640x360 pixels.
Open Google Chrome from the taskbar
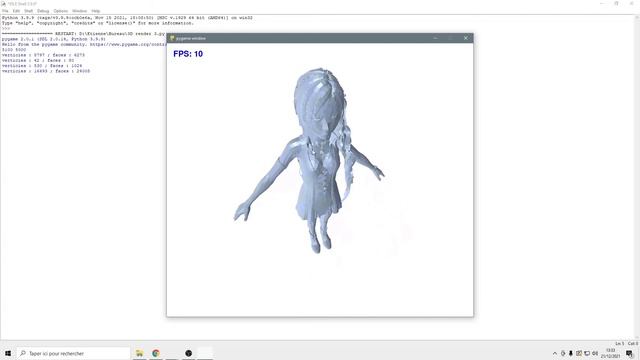(156, 353)
